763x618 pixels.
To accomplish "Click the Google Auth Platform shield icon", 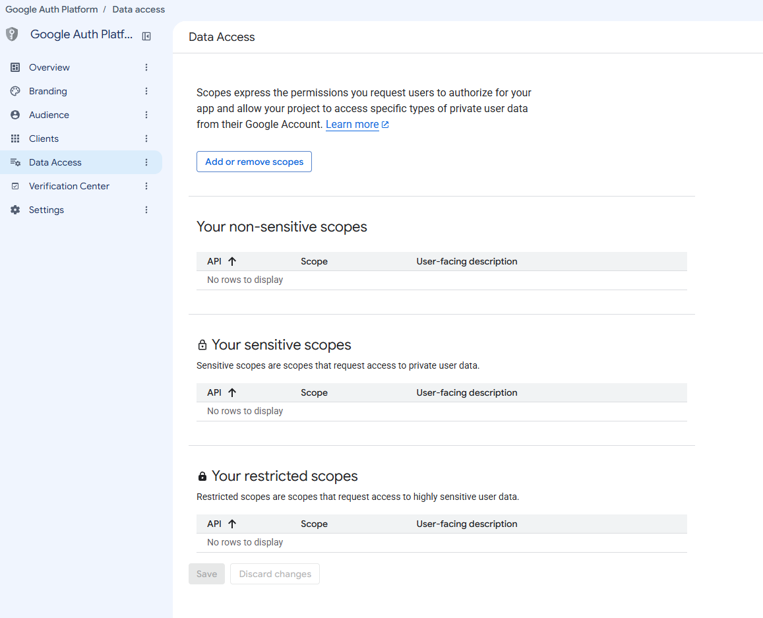I will click(12, 34).
